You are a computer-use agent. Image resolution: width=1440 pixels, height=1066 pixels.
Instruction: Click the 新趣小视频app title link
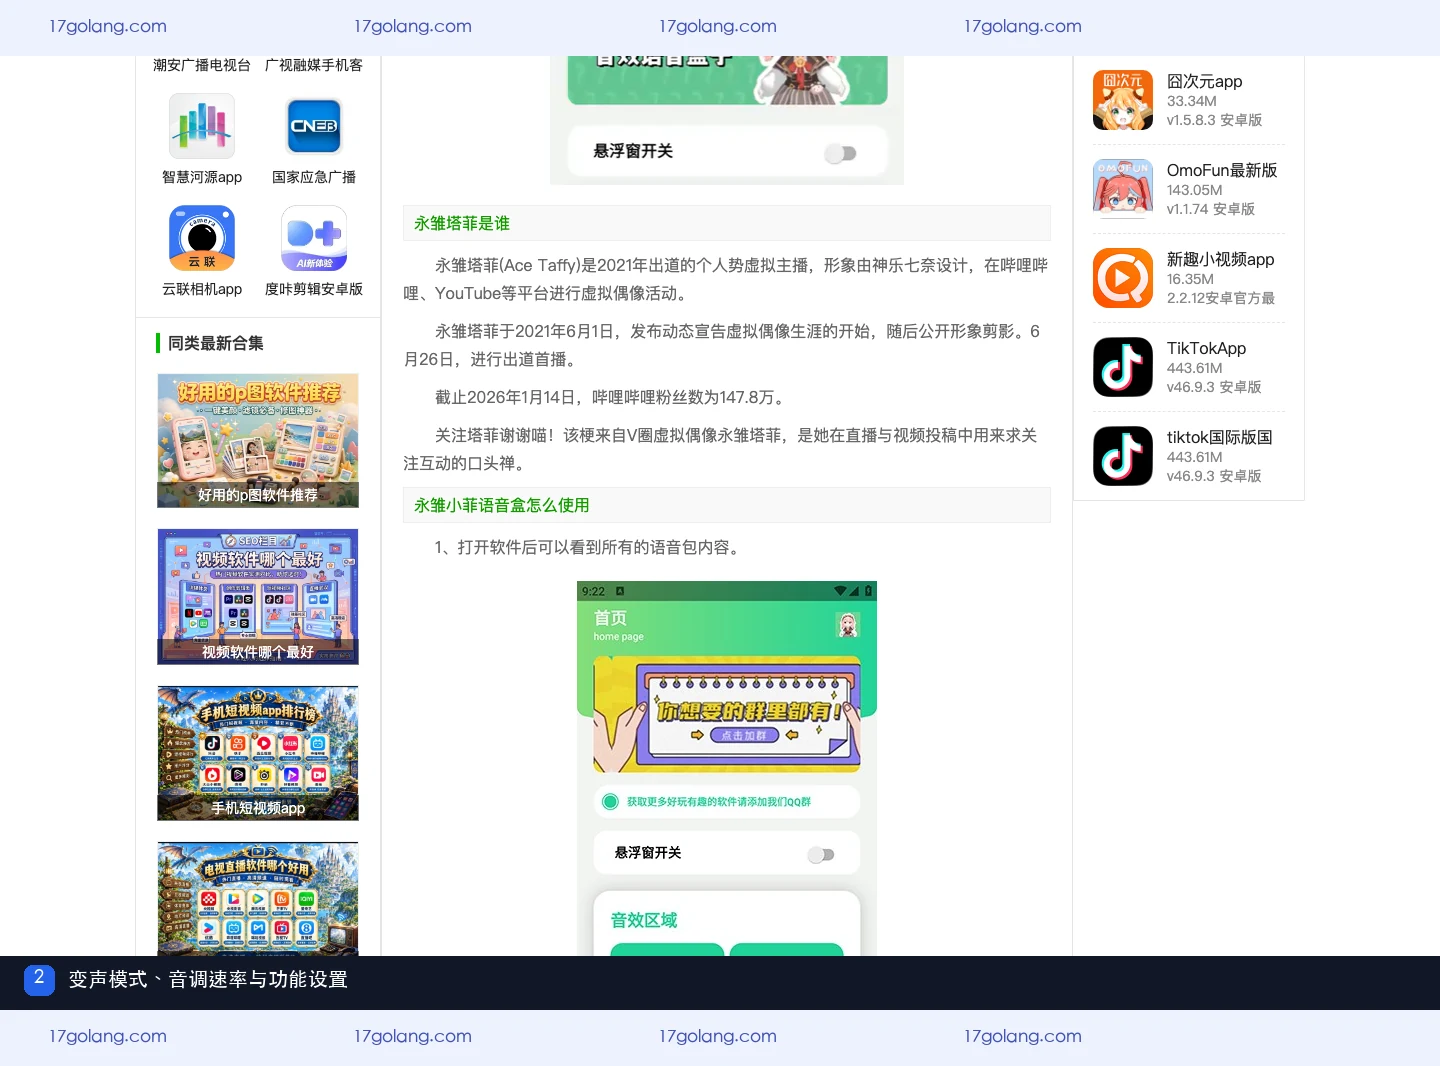[x=1220, y=259]
